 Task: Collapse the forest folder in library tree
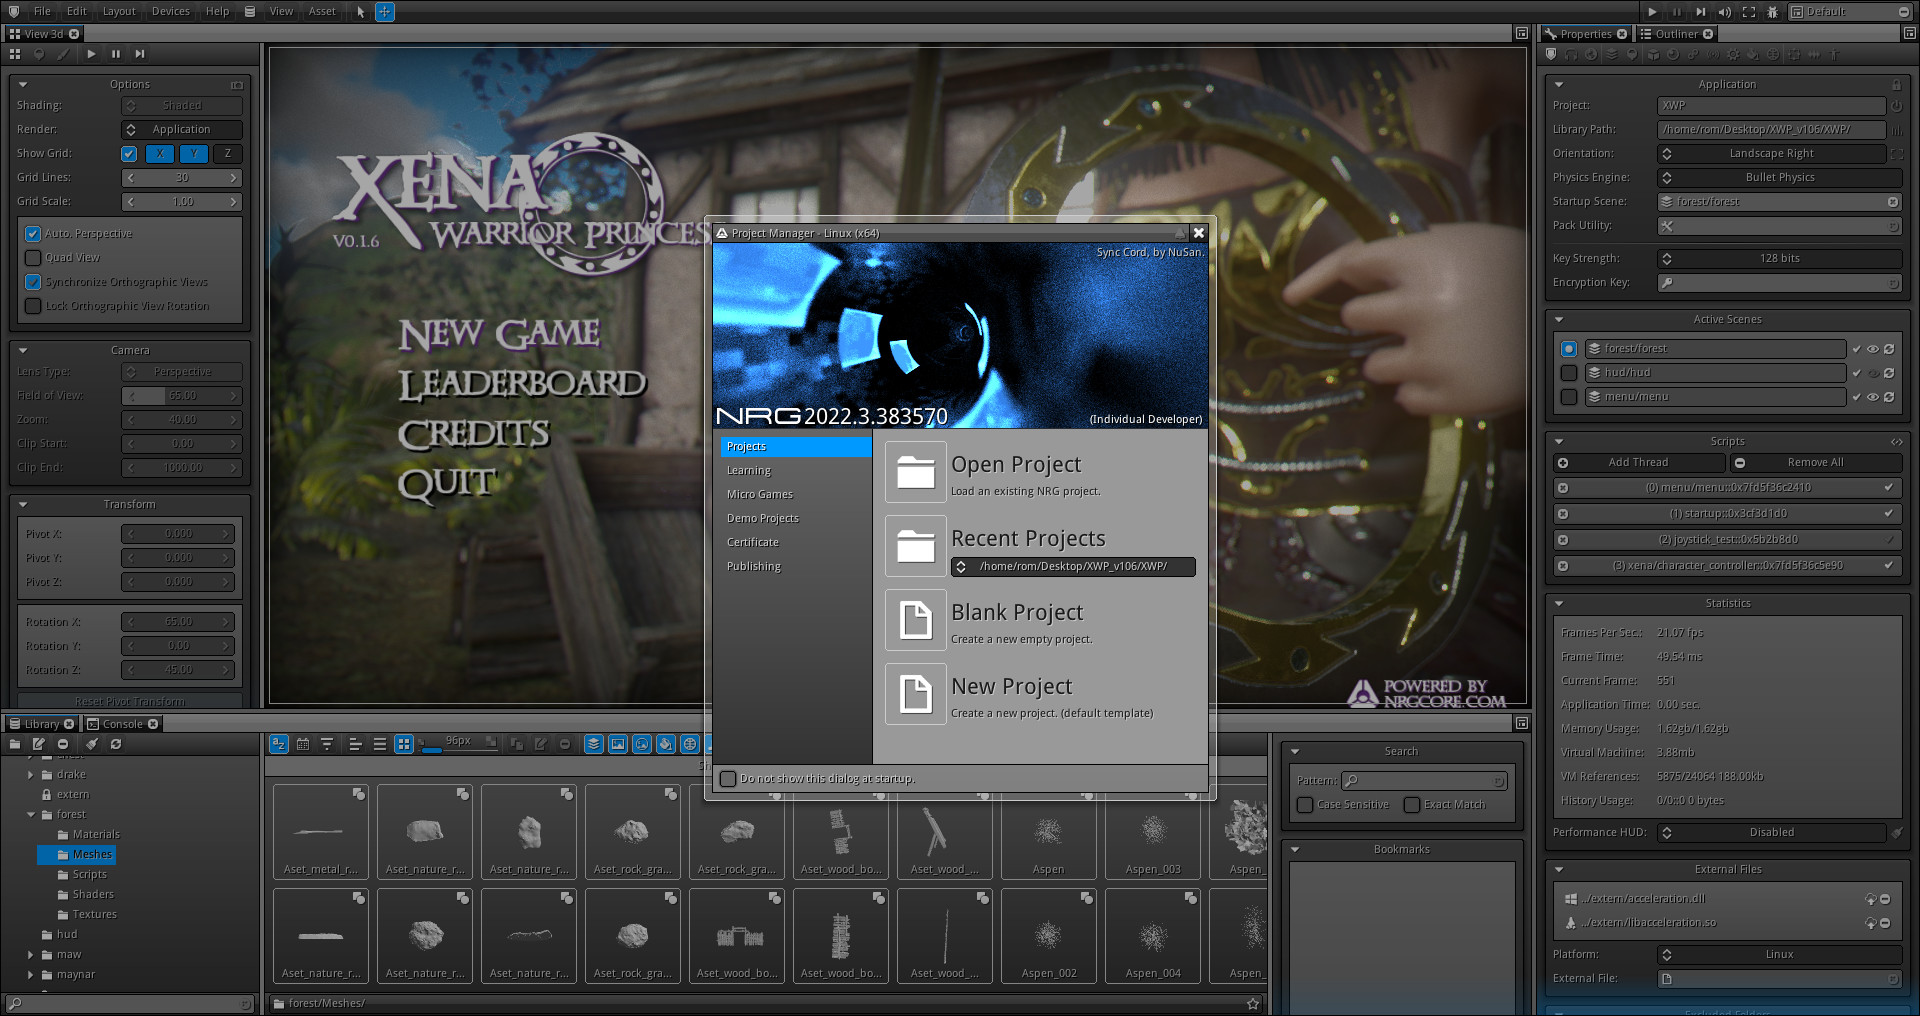(x=31, y=815)
